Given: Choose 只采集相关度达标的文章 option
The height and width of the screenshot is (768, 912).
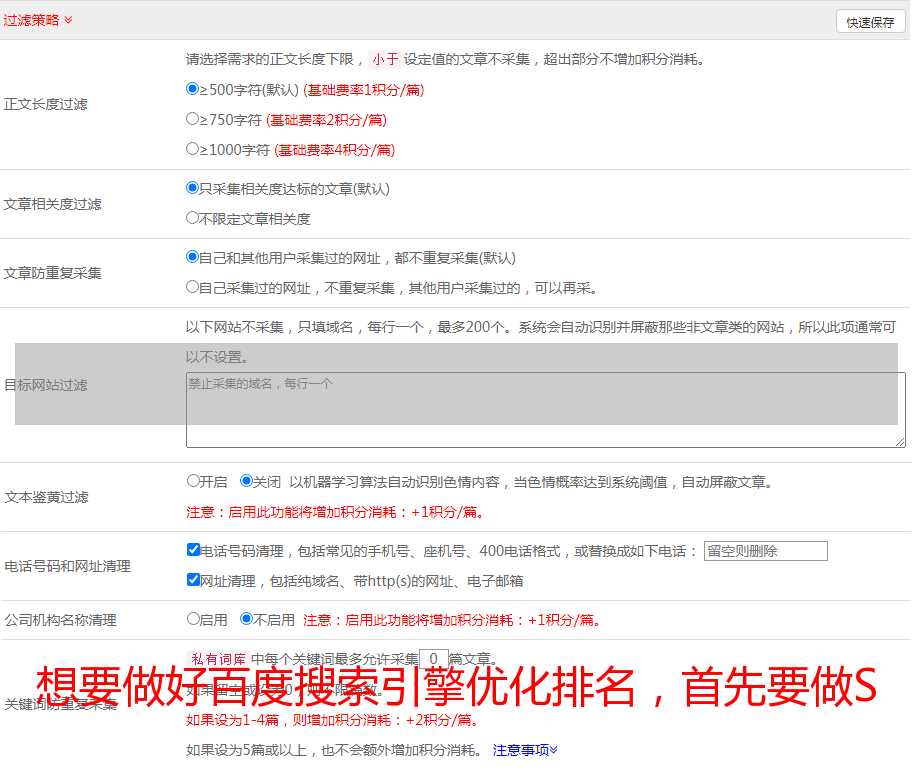Looking at the screenshot, I should 193,188.
